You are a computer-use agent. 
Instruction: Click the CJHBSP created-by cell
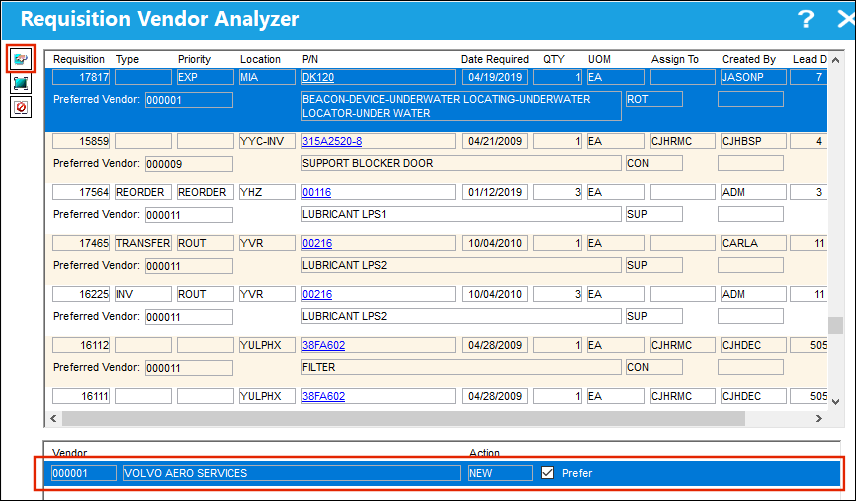pyautogui.click(x=753, y=141)
